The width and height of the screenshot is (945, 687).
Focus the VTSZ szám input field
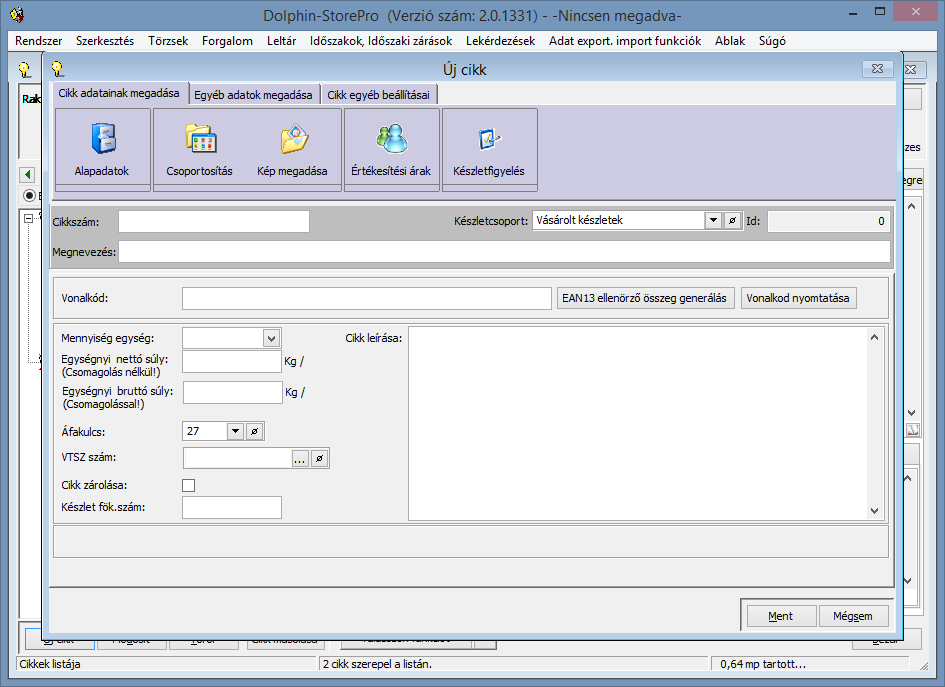238,459
